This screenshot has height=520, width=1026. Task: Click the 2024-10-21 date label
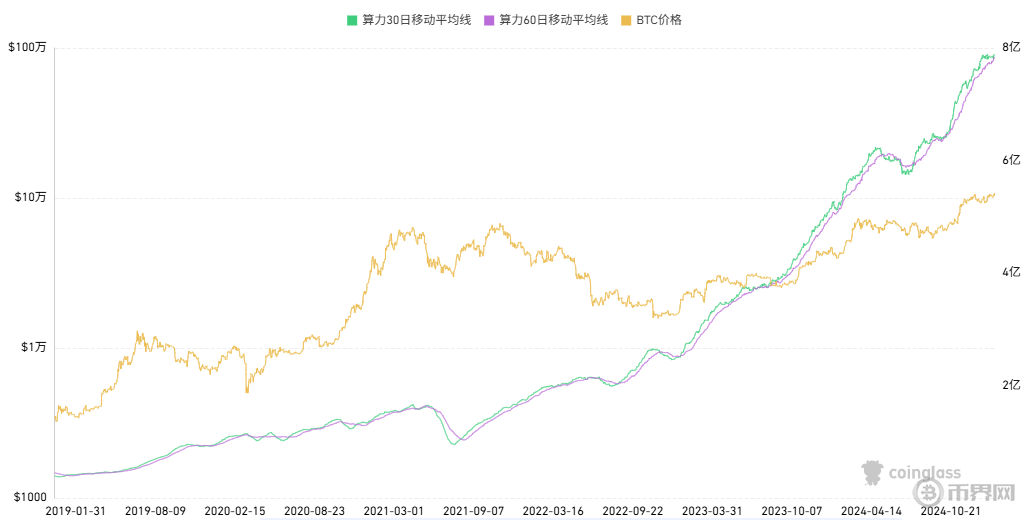(x=951, y=510)
